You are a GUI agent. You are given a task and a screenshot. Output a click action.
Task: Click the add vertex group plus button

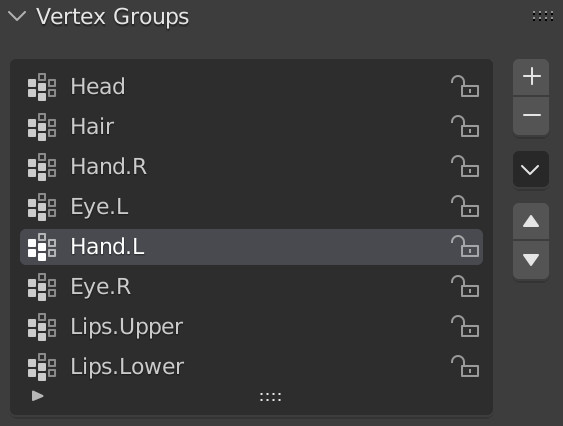point(531,77)
